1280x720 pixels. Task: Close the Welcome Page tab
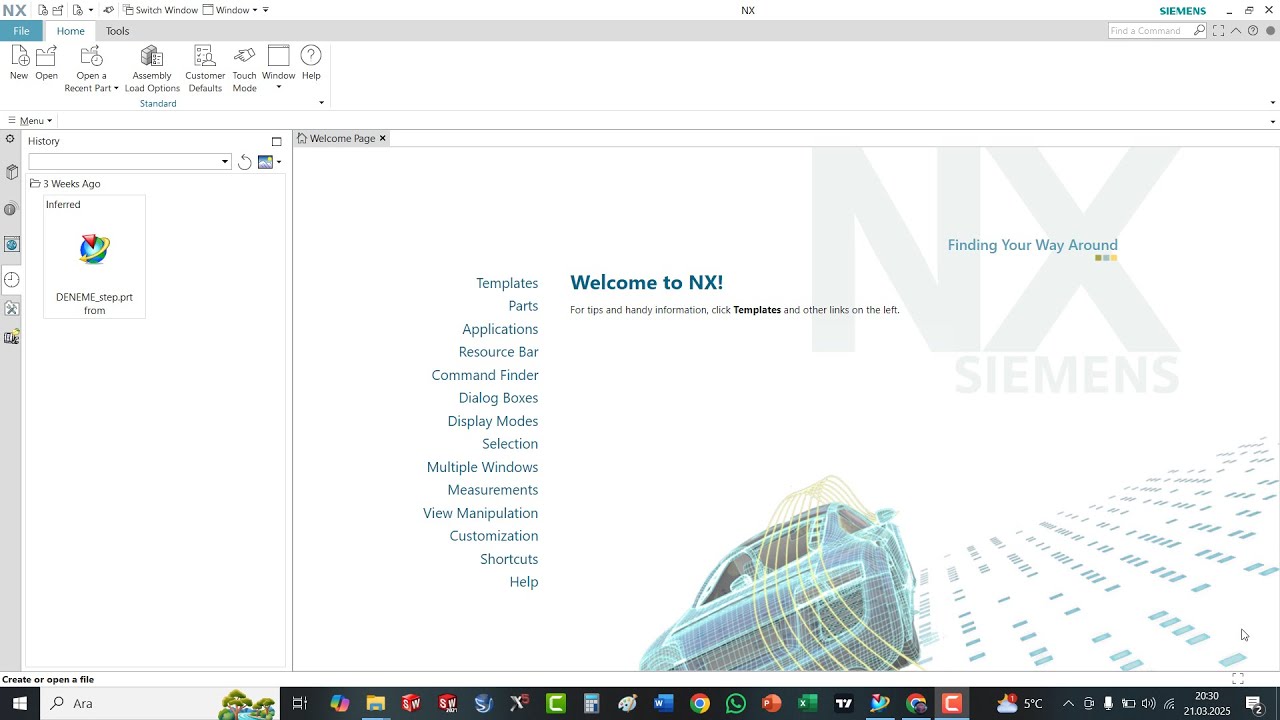click(382, 139)
